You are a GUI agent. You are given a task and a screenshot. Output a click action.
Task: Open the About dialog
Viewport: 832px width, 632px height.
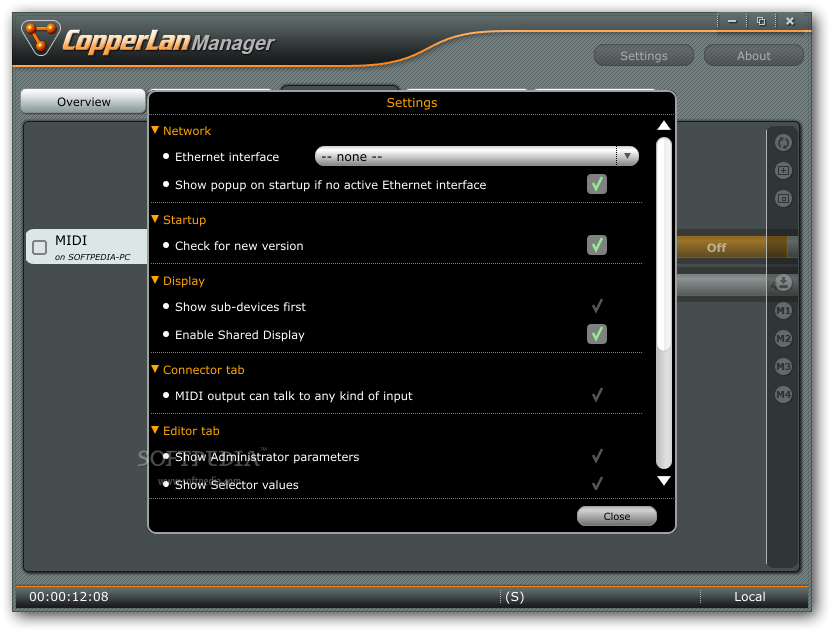[x=753, y=56]
